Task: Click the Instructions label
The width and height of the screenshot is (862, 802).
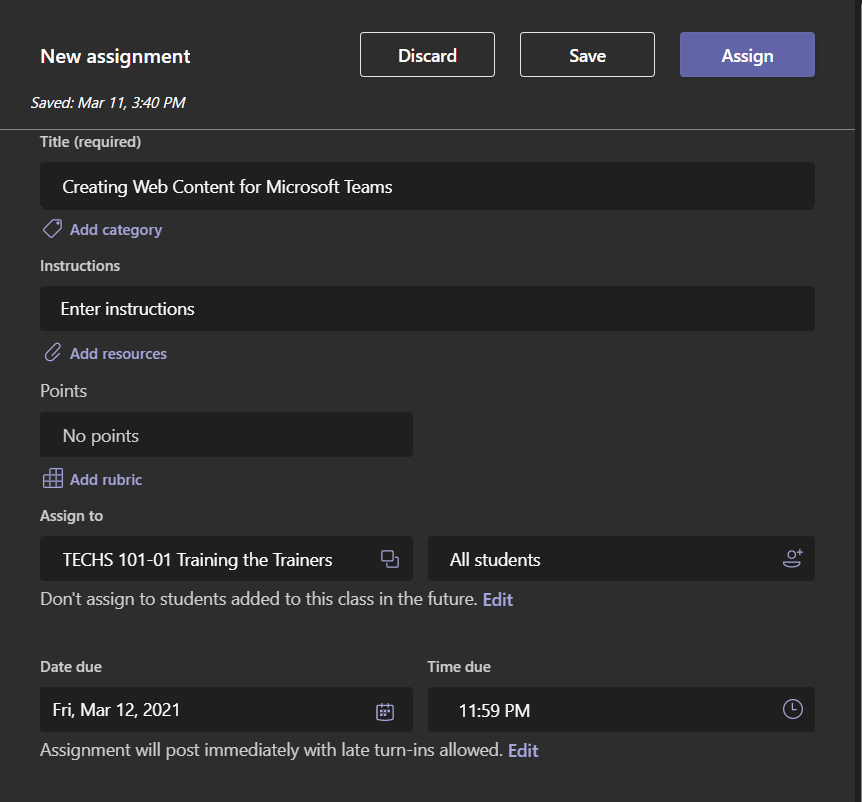Action: (x=80, y=266)
